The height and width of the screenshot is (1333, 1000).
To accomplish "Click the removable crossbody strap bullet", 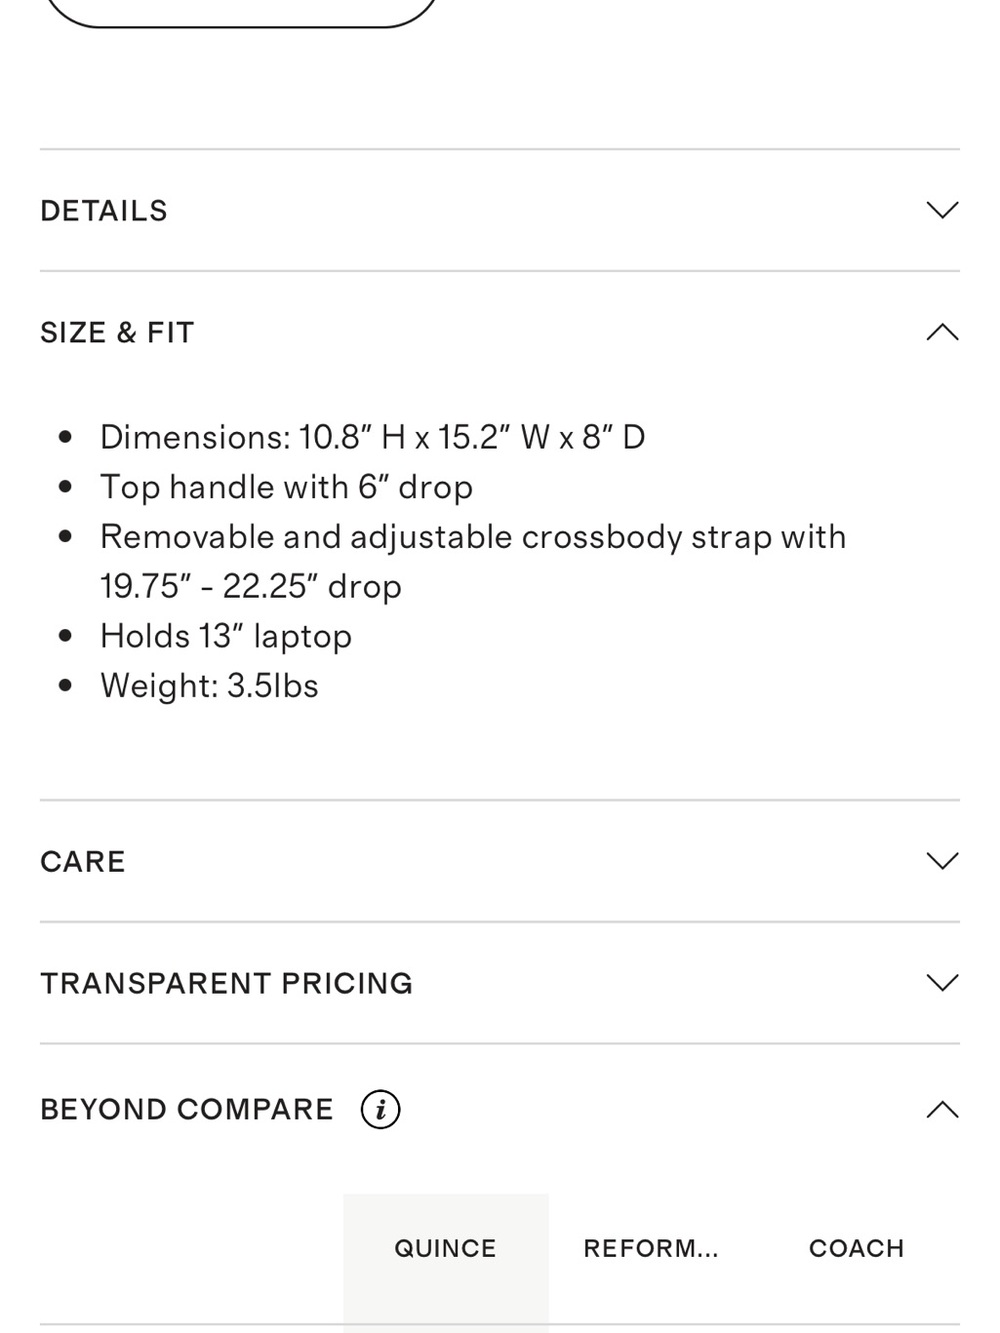I will pos(473,561).
